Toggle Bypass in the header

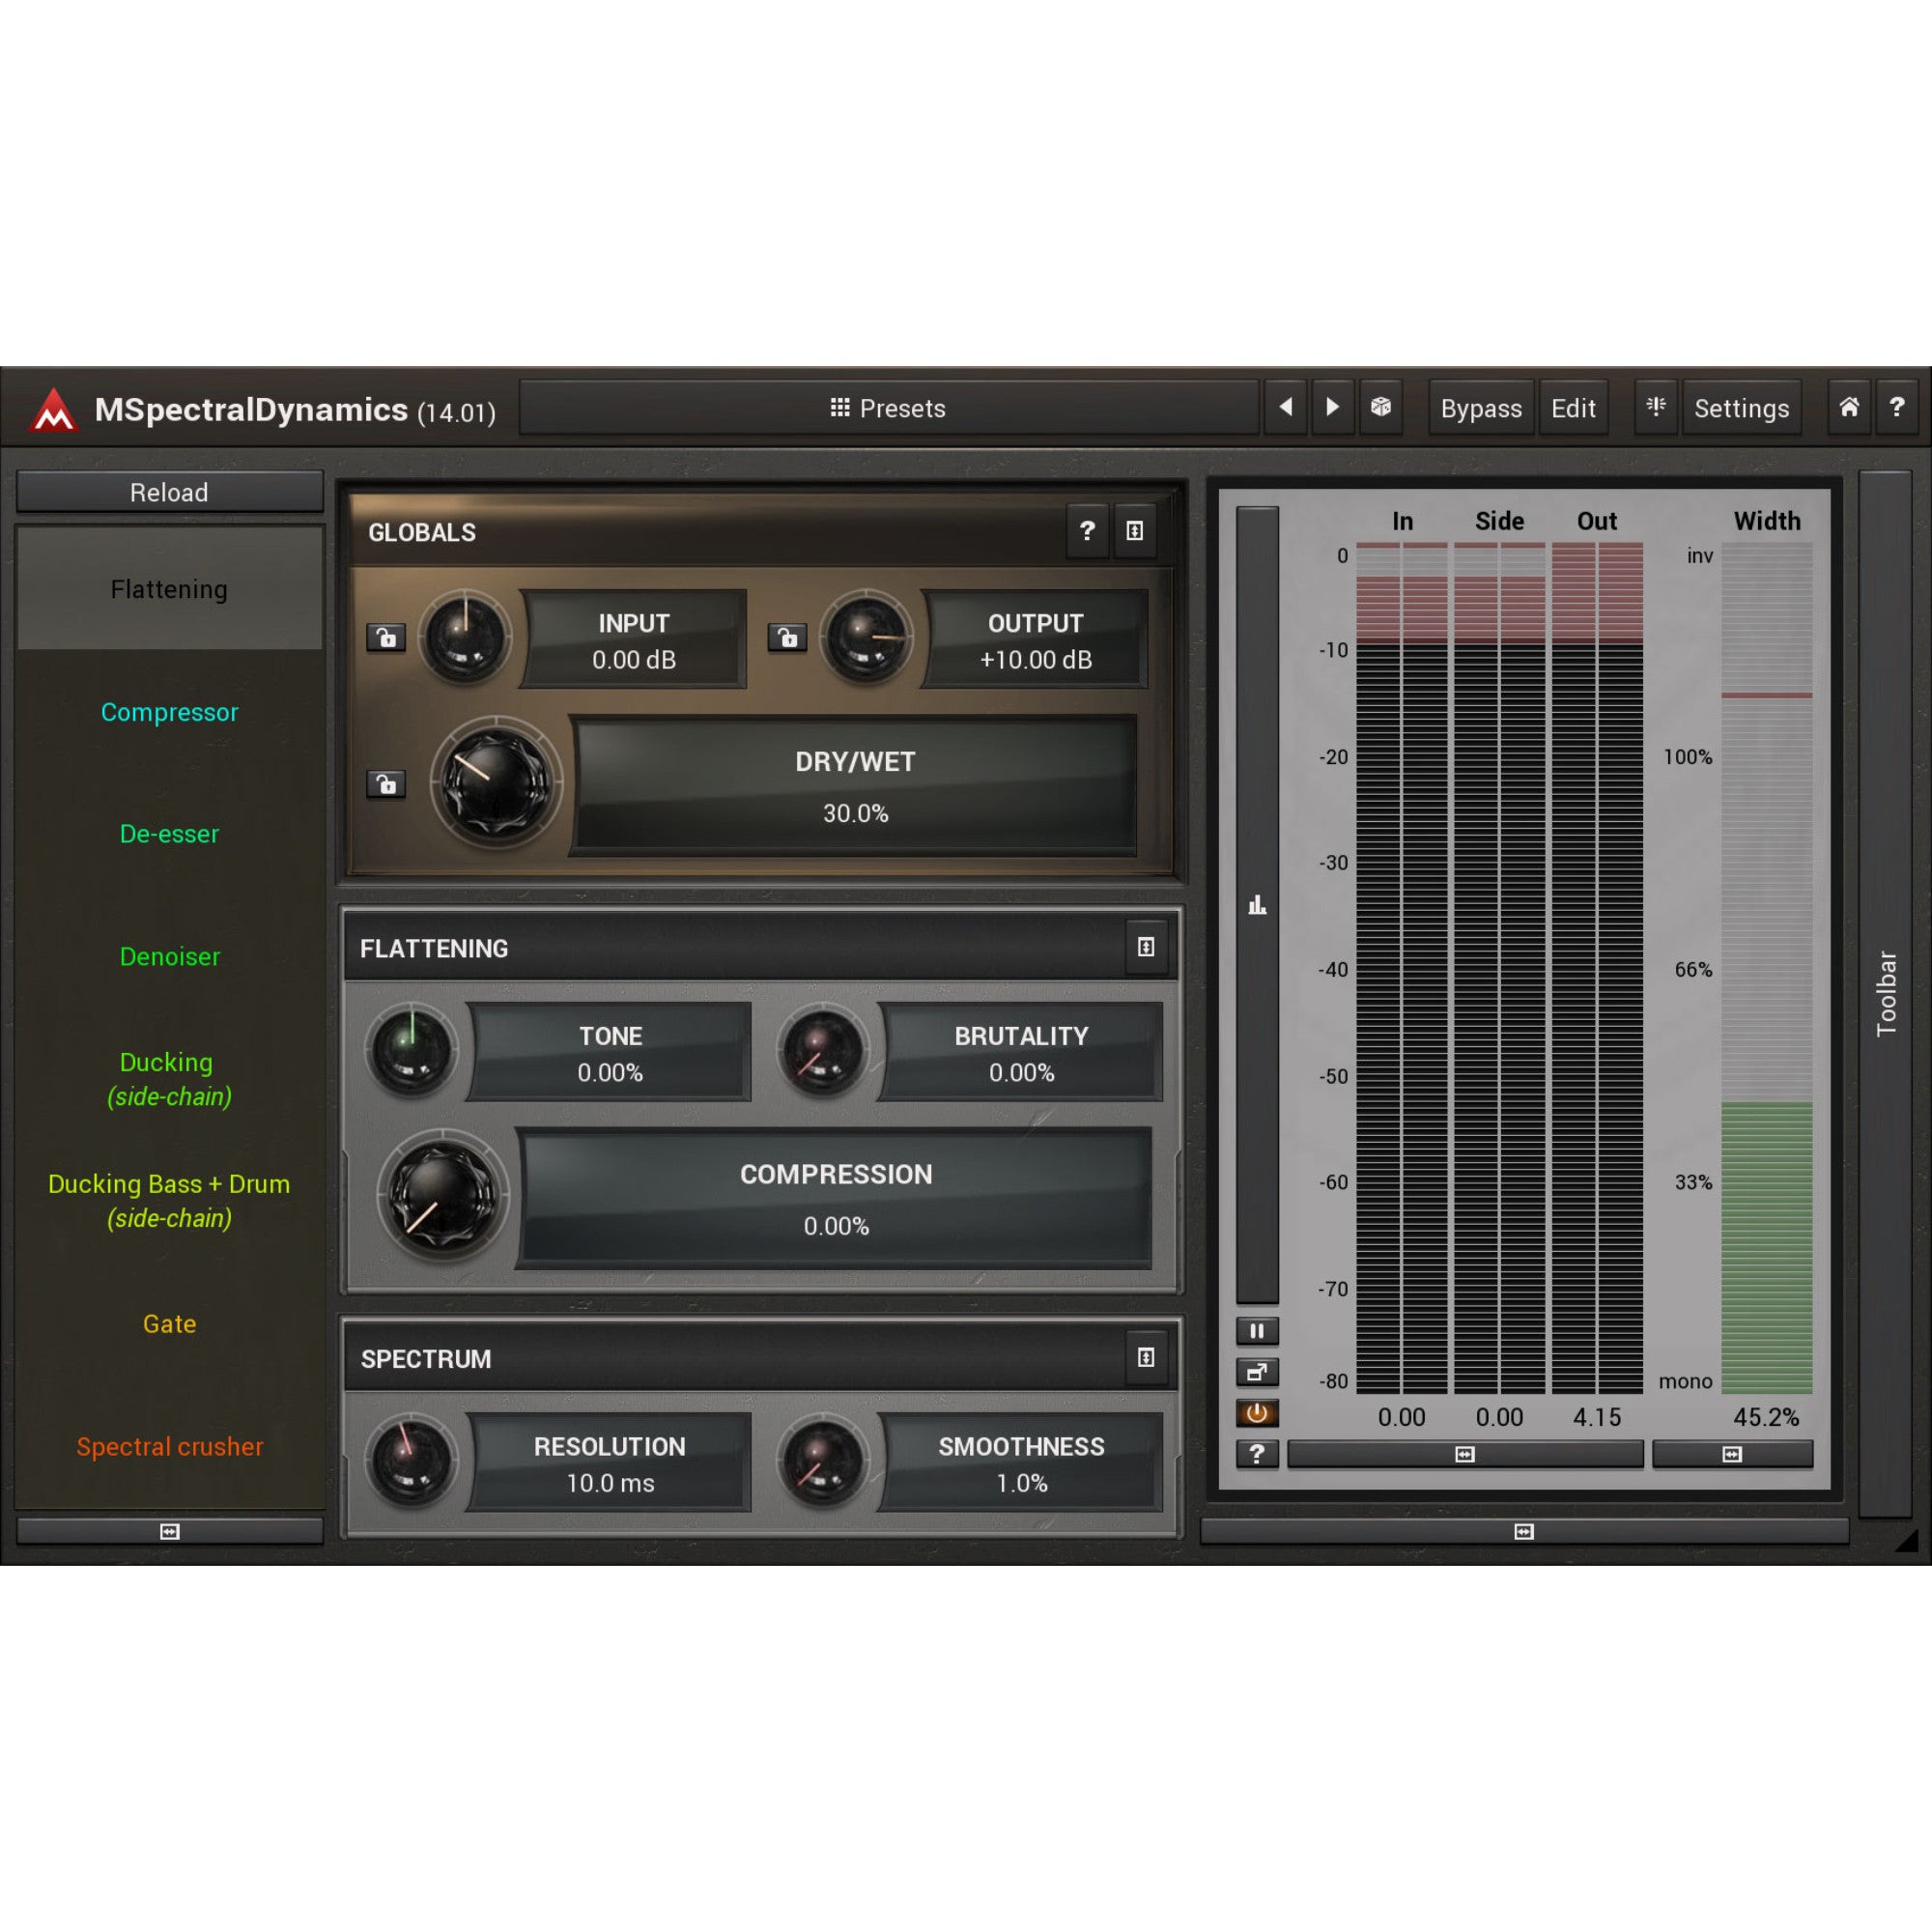(1481, 408)
